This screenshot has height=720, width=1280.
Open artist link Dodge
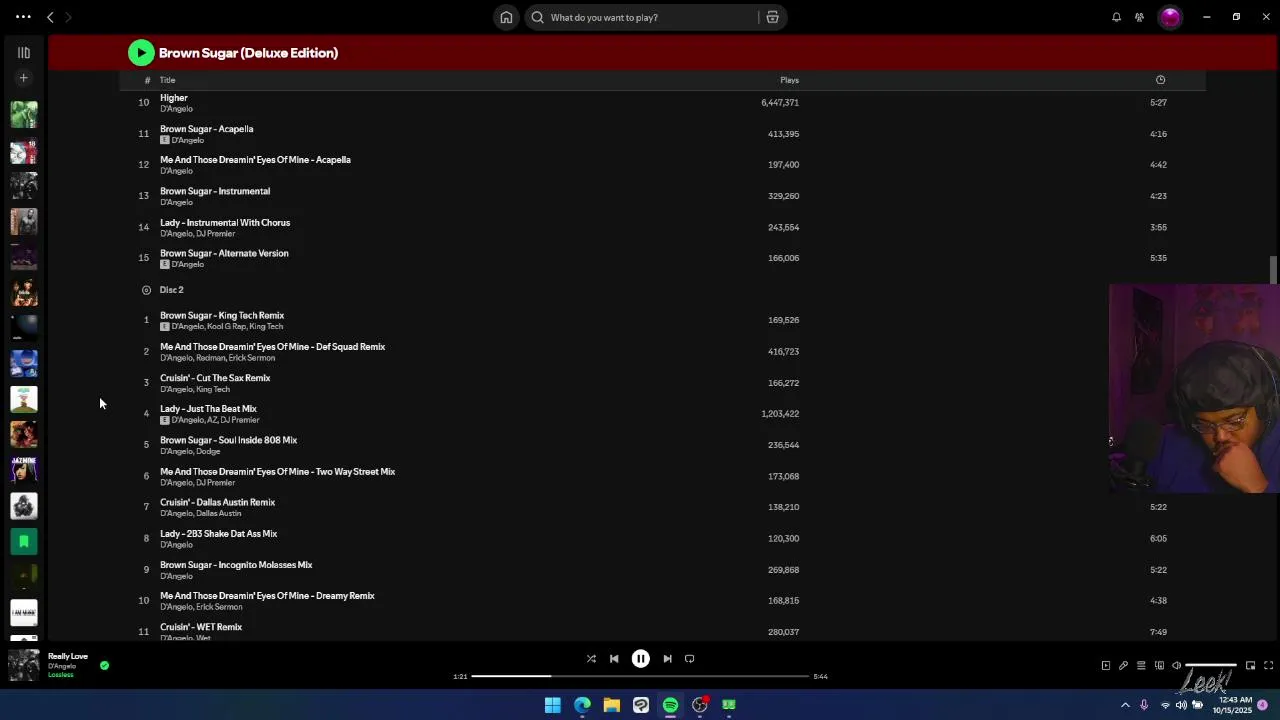pos(208,451)
